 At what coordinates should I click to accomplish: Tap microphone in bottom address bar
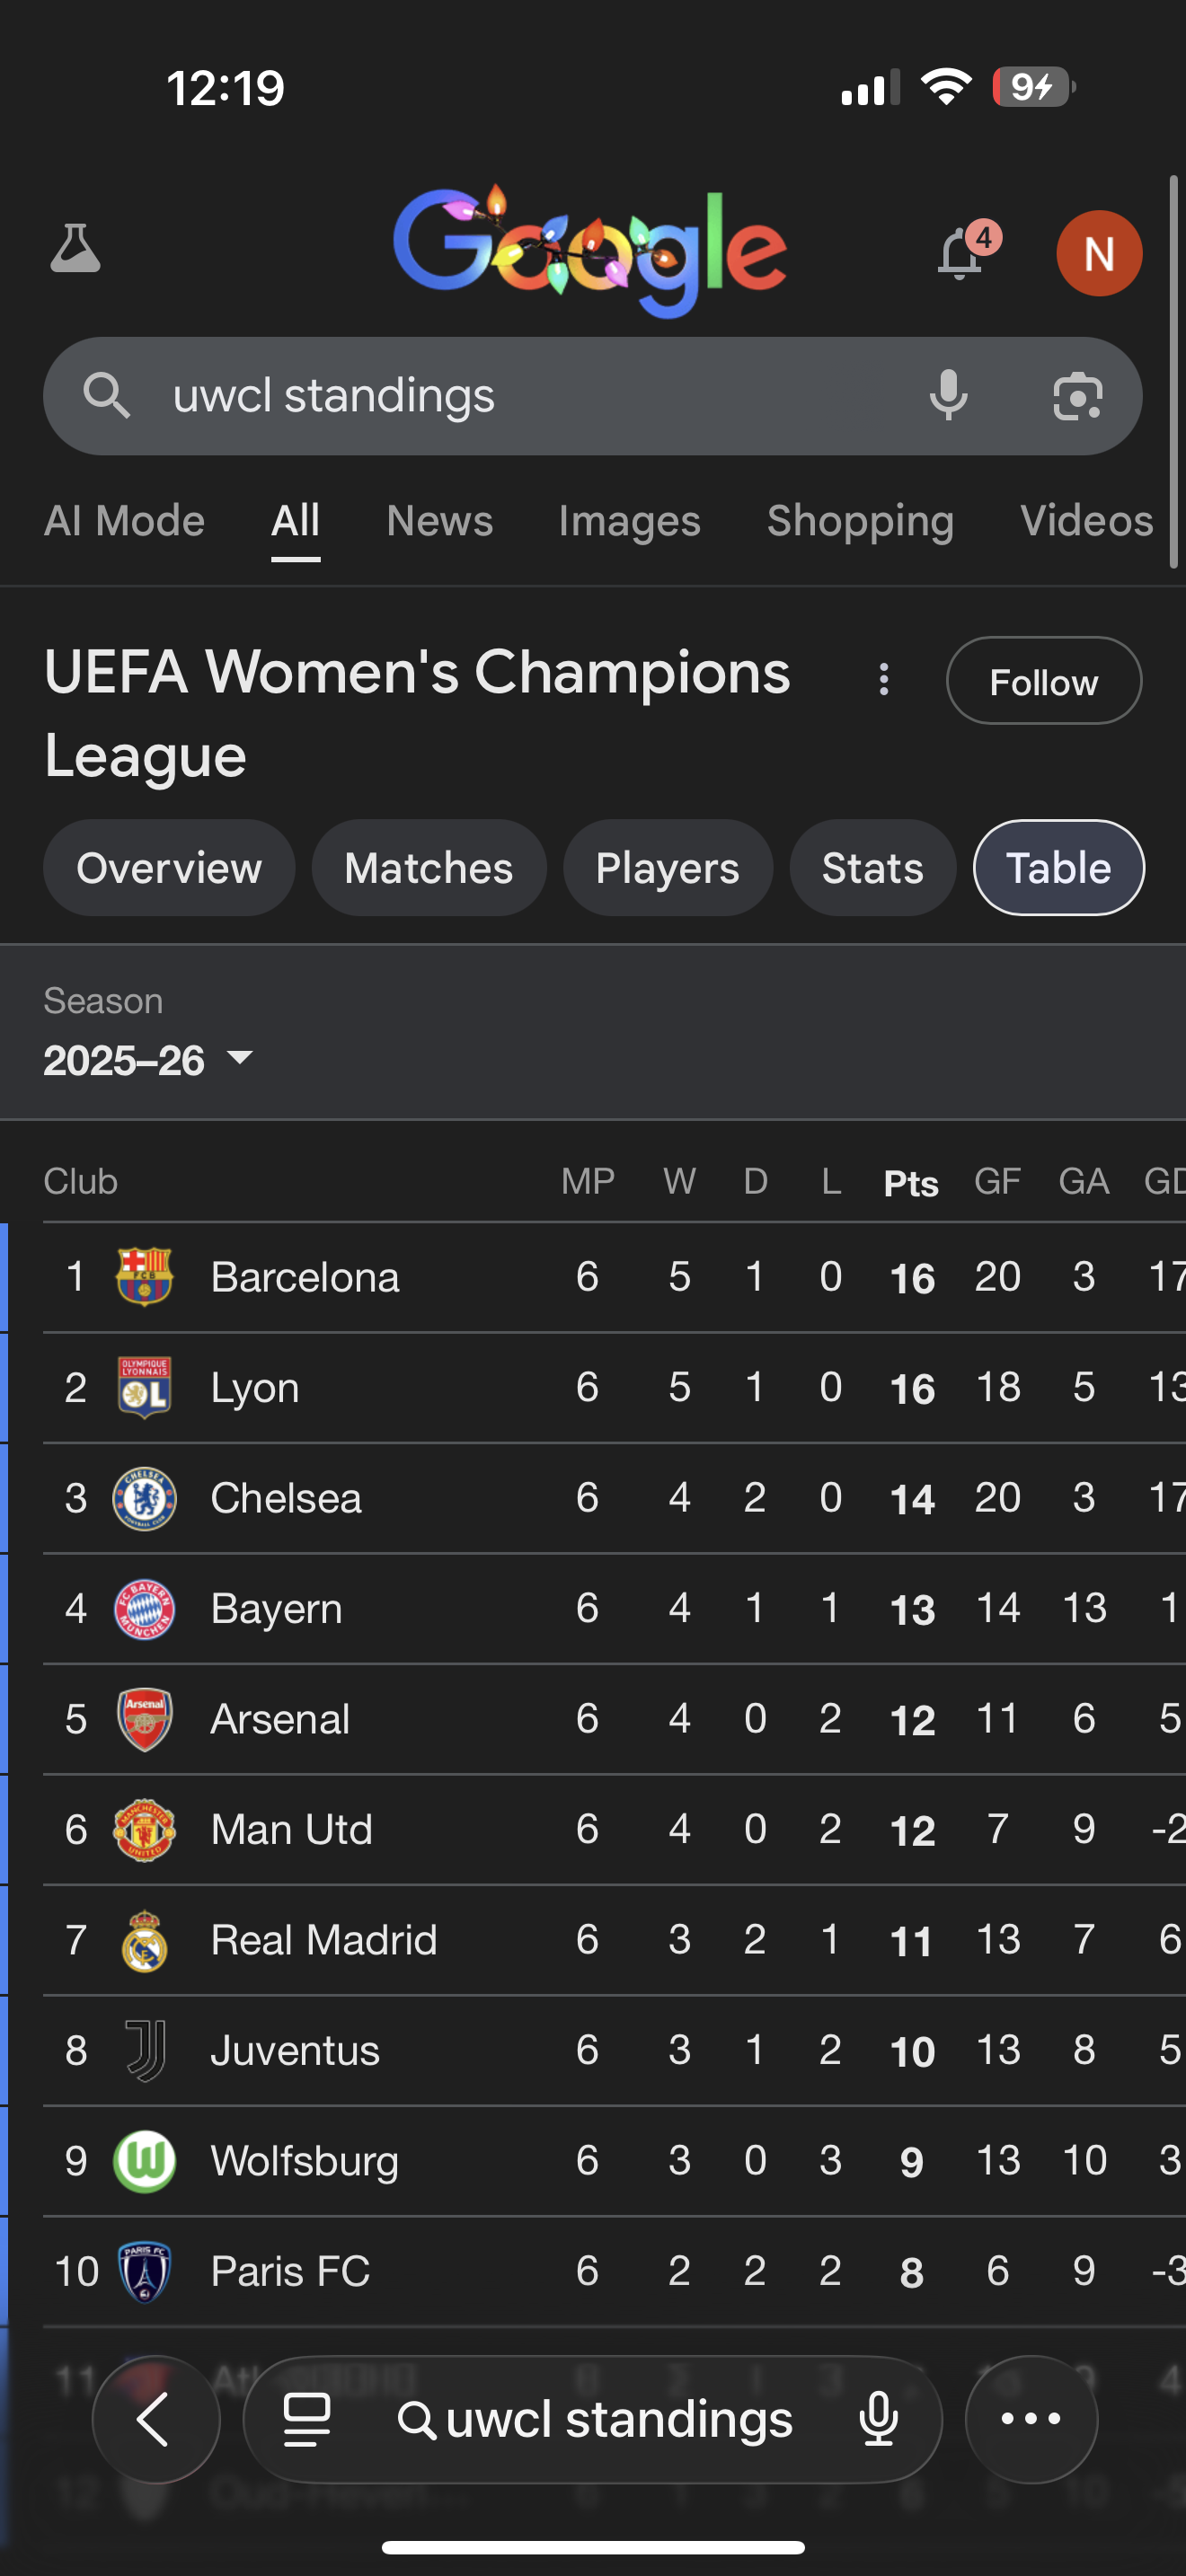878,2420
